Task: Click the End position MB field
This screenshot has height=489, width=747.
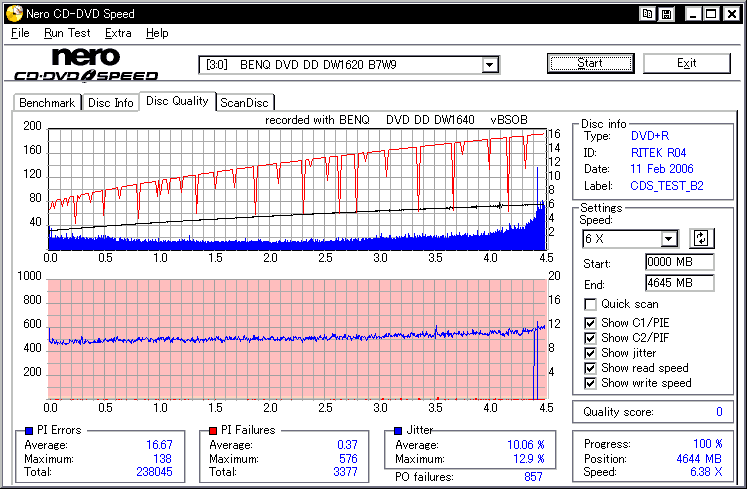Action: 679,283
